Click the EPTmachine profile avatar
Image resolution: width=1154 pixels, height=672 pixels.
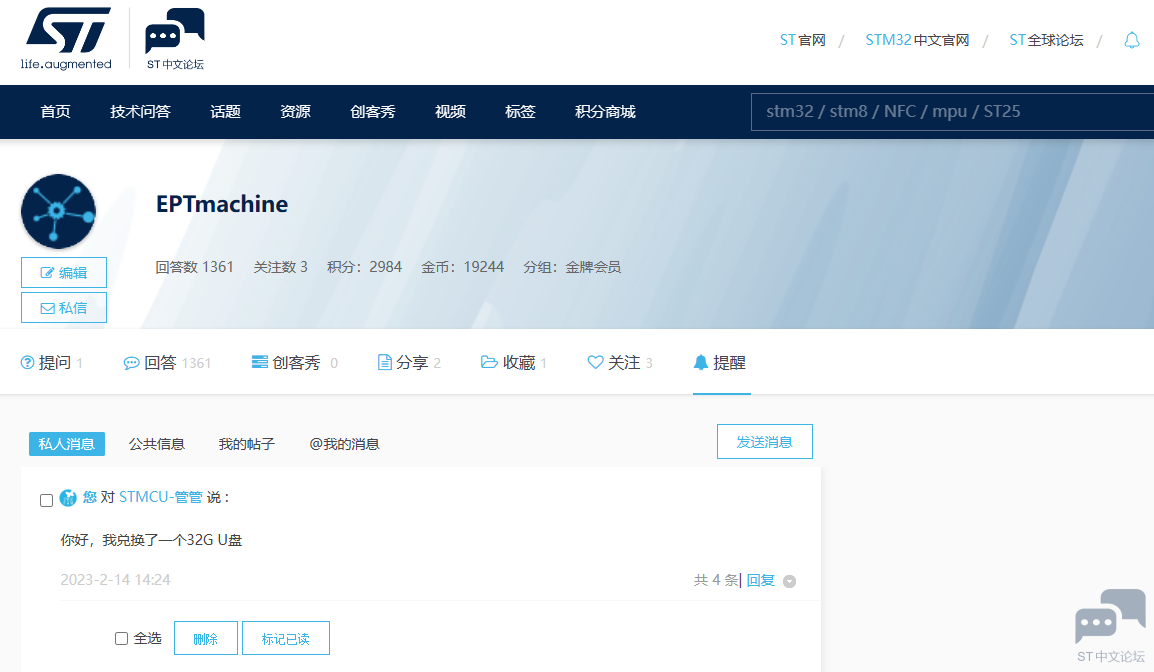pyautogui.click(x=58, y=211)
